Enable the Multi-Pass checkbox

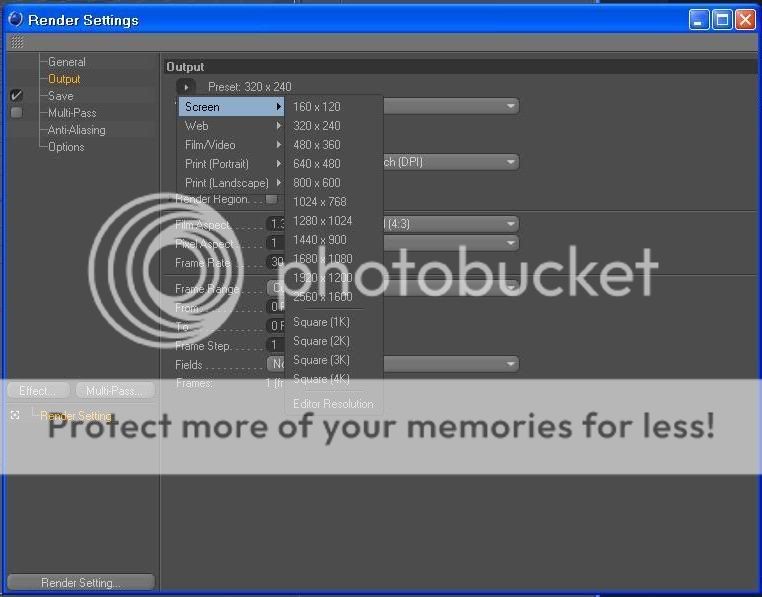tap(16, 113)
